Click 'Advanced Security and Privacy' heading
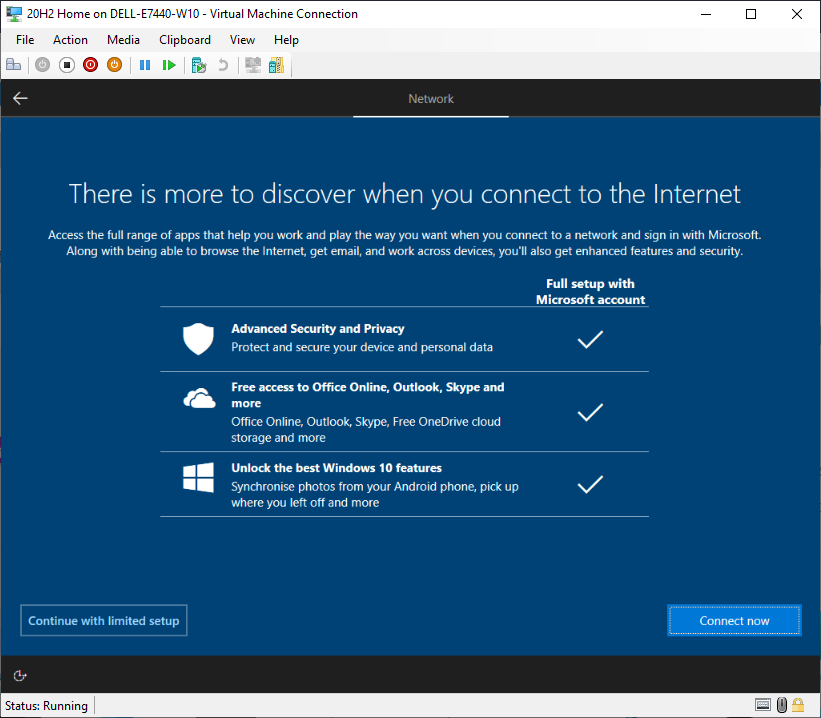This screenshot has width=821, height=718. click(x=318, y=328)
